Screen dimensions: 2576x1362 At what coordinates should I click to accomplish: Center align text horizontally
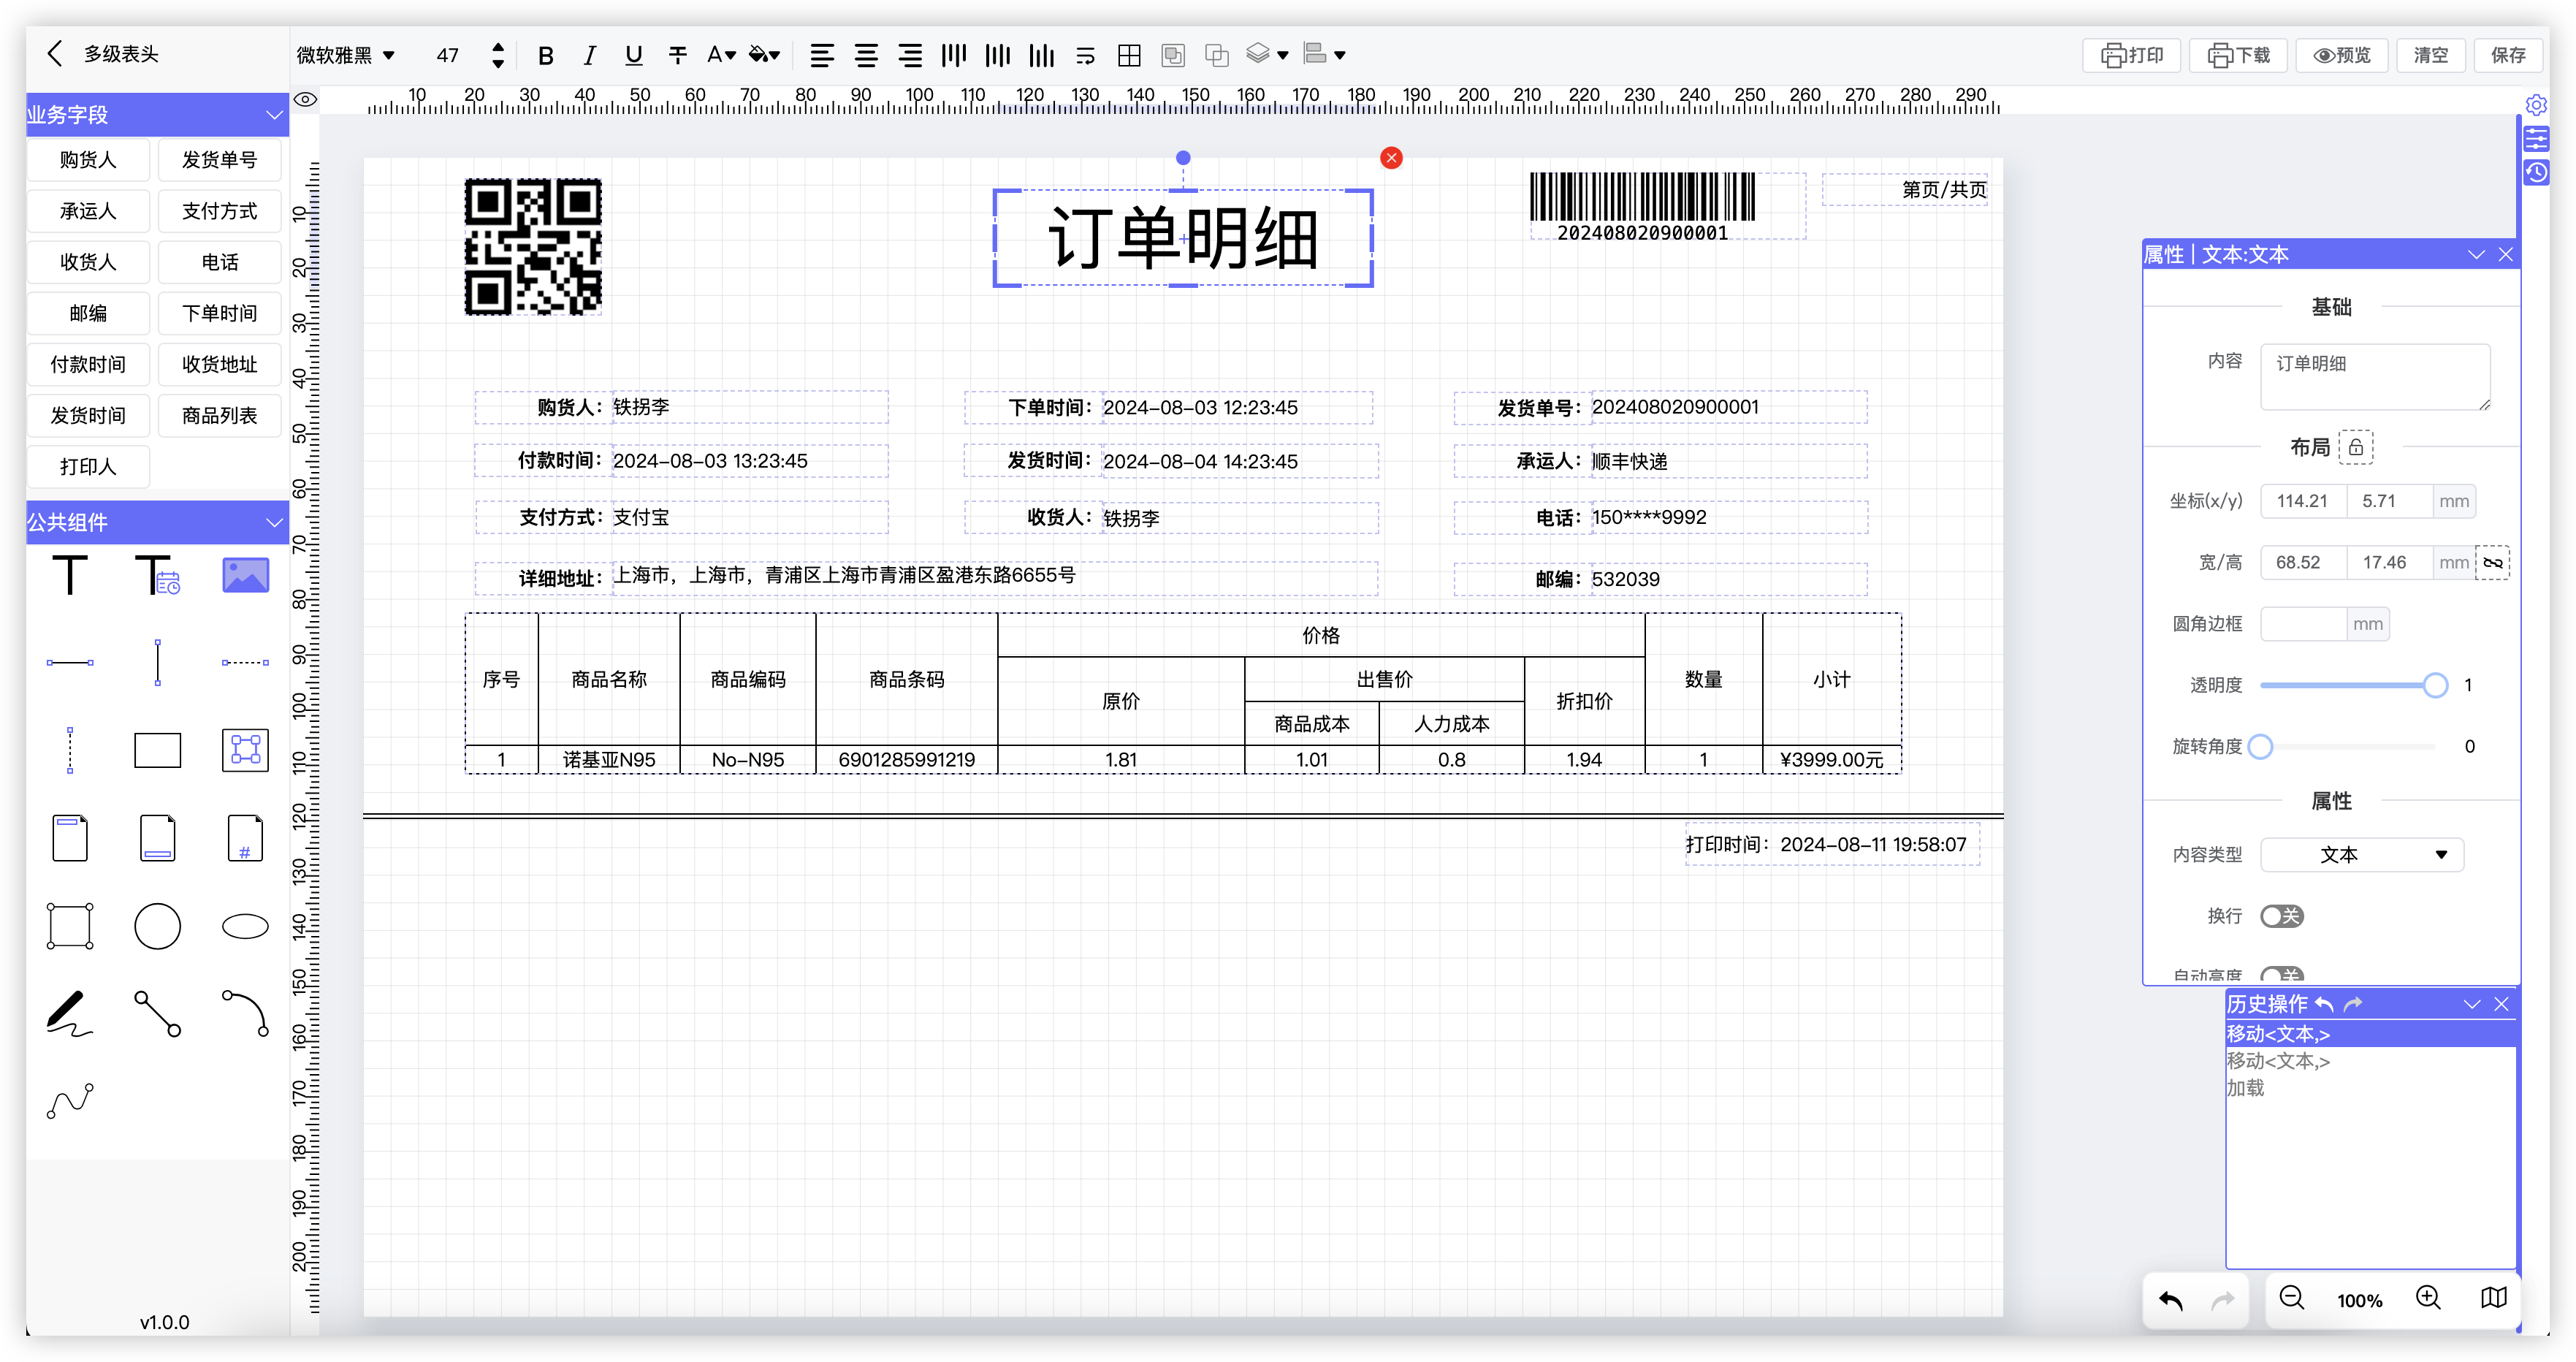click(866, 56)
